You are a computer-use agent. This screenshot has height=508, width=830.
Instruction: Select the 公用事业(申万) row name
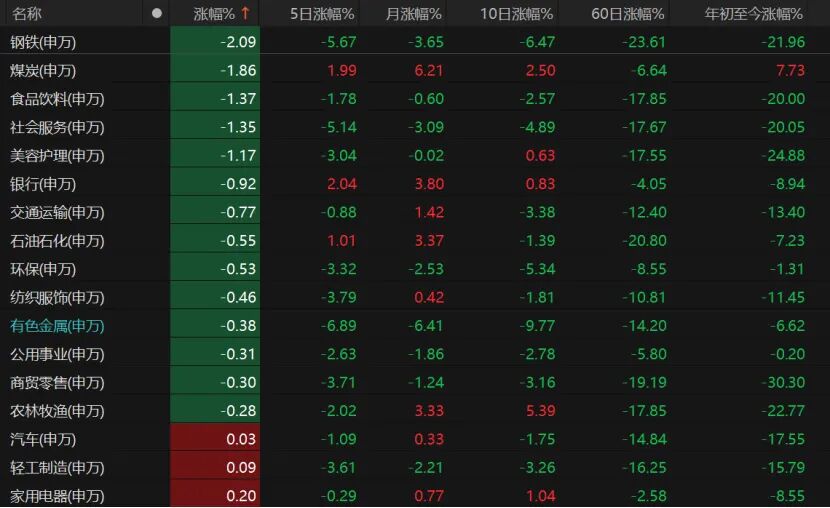[57, 355]
